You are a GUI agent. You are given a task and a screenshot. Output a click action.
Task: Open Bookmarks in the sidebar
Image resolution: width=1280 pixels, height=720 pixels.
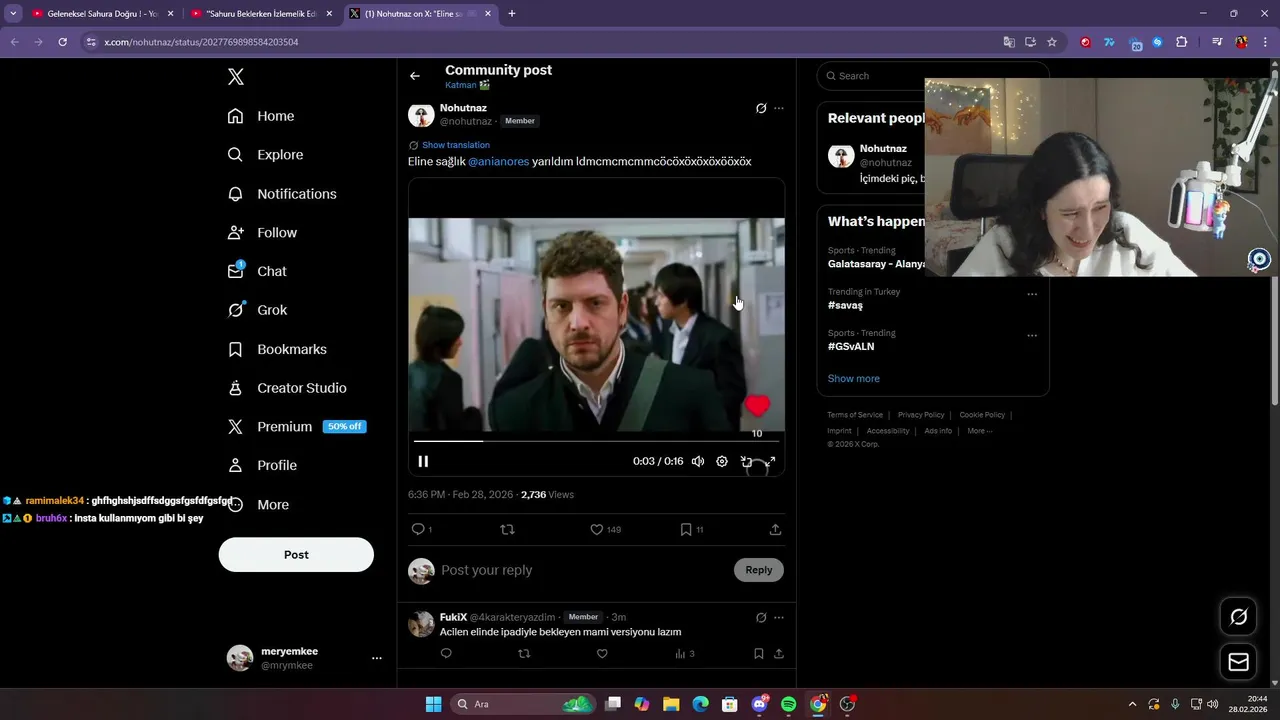(x=277, y=349)
